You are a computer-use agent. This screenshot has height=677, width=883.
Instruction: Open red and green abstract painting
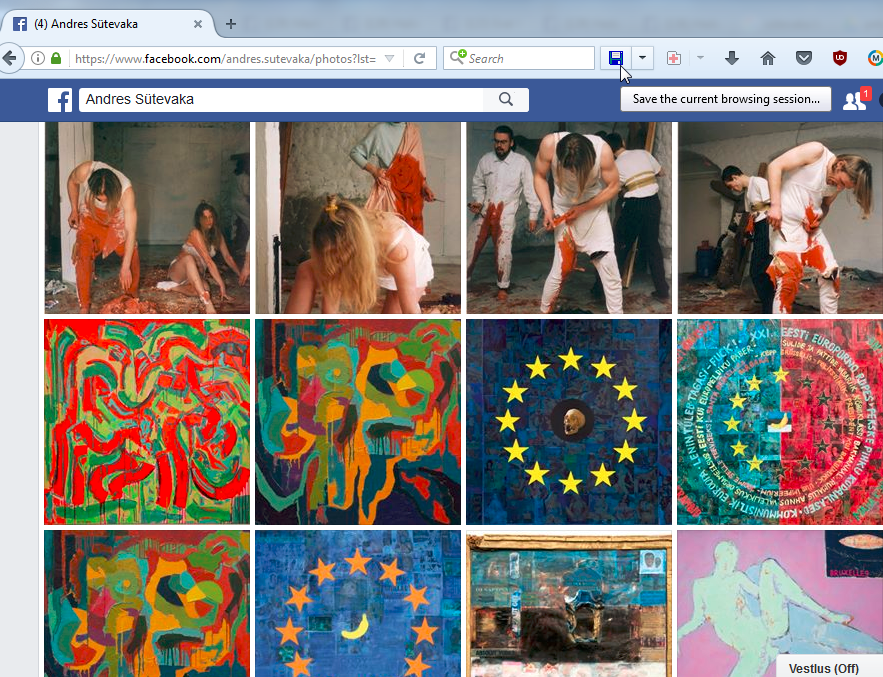pos(147,422)
